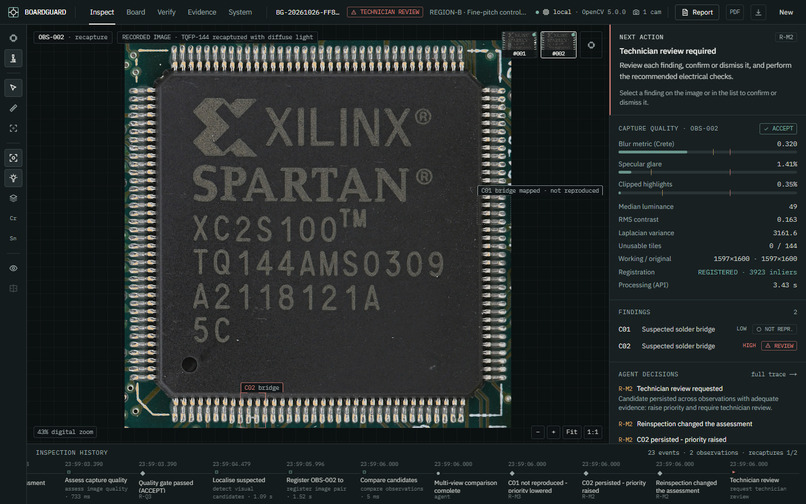Toggle the Sn channel button
The height and width of the screenshot is (504, 806).
pos(13,238)
